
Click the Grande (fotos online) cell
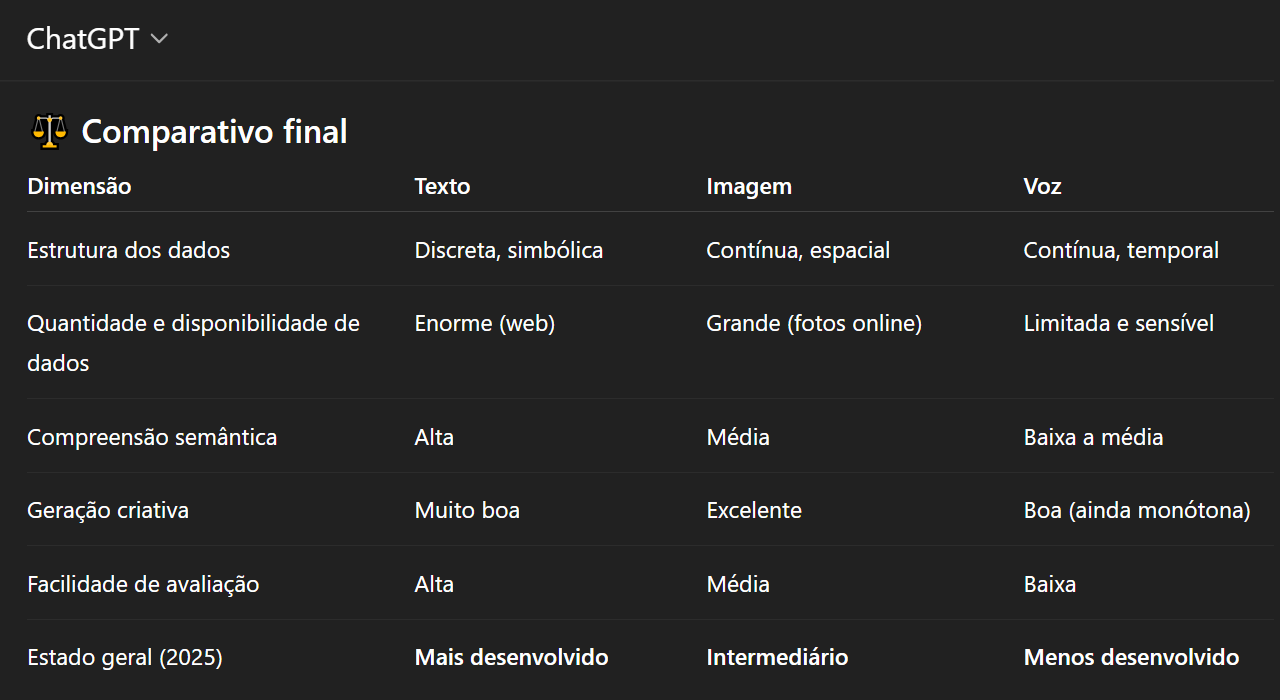[814, 323]
